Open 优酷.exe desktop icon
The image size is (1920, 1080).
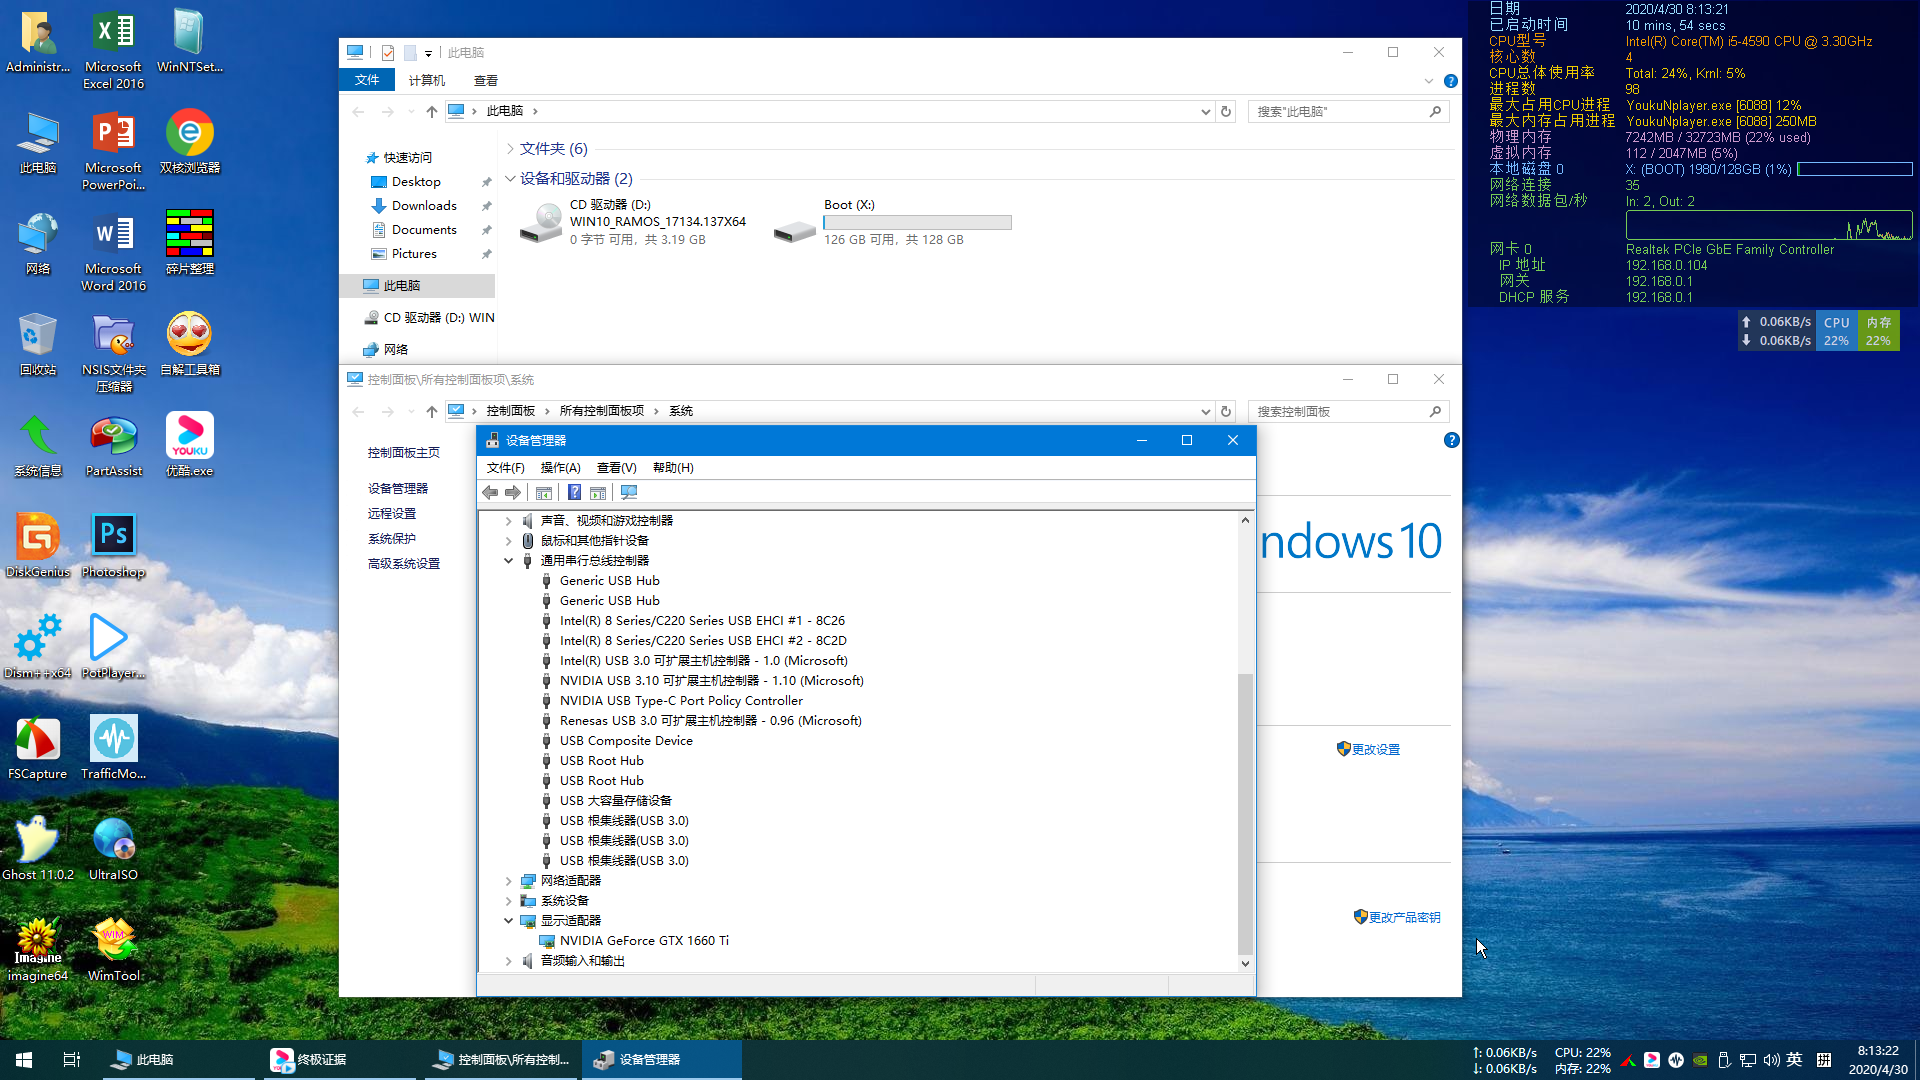[x=189, y=445]
